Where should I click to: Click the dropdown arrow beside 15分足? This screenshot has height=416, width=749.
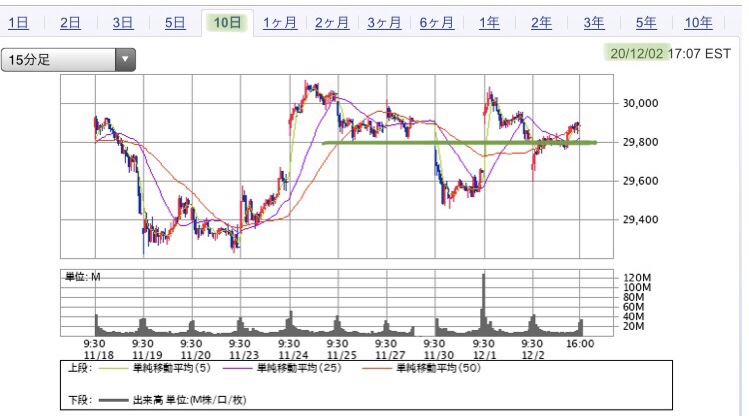(x=125, y=60)
